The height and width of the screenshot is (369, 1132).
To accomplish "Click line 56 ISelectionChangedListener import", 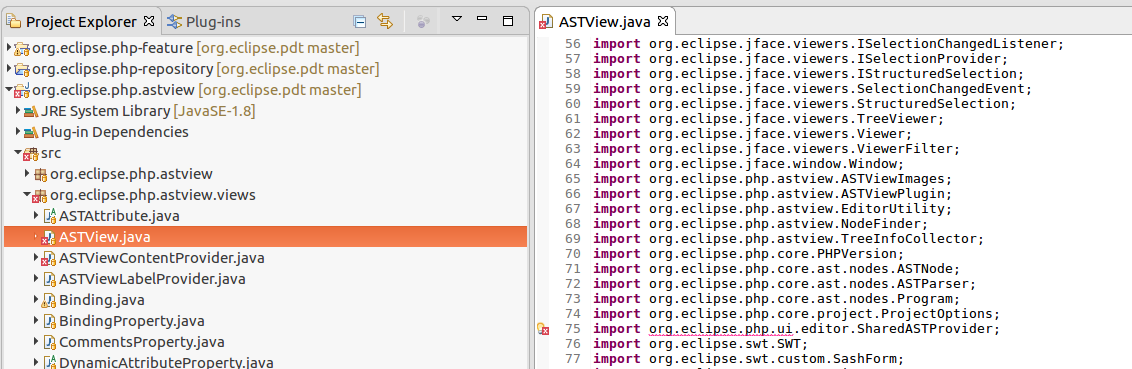I will point(829,43).
